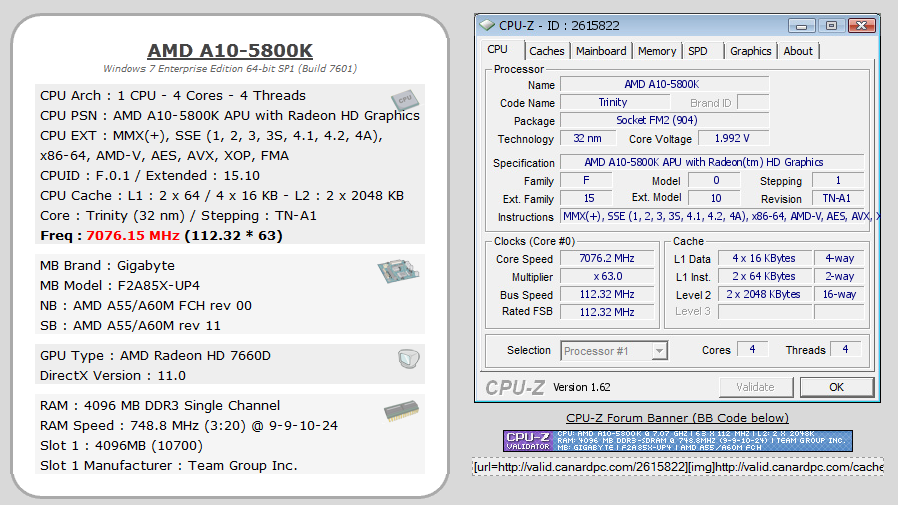The width and height of the screenshot is (898, 505).
Task: Select the SPD tab
Action: click(x=698, y=51)
